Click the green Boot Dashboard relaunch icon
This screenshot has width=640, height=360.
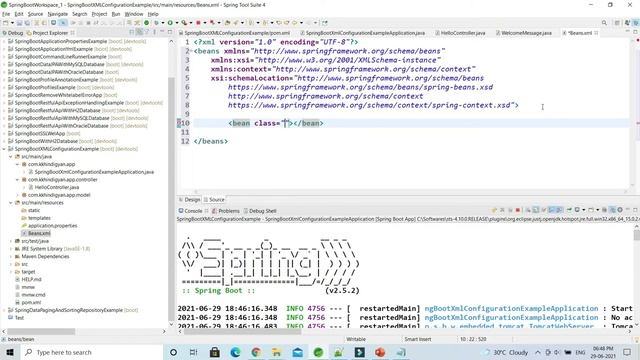tap(147, 23)
